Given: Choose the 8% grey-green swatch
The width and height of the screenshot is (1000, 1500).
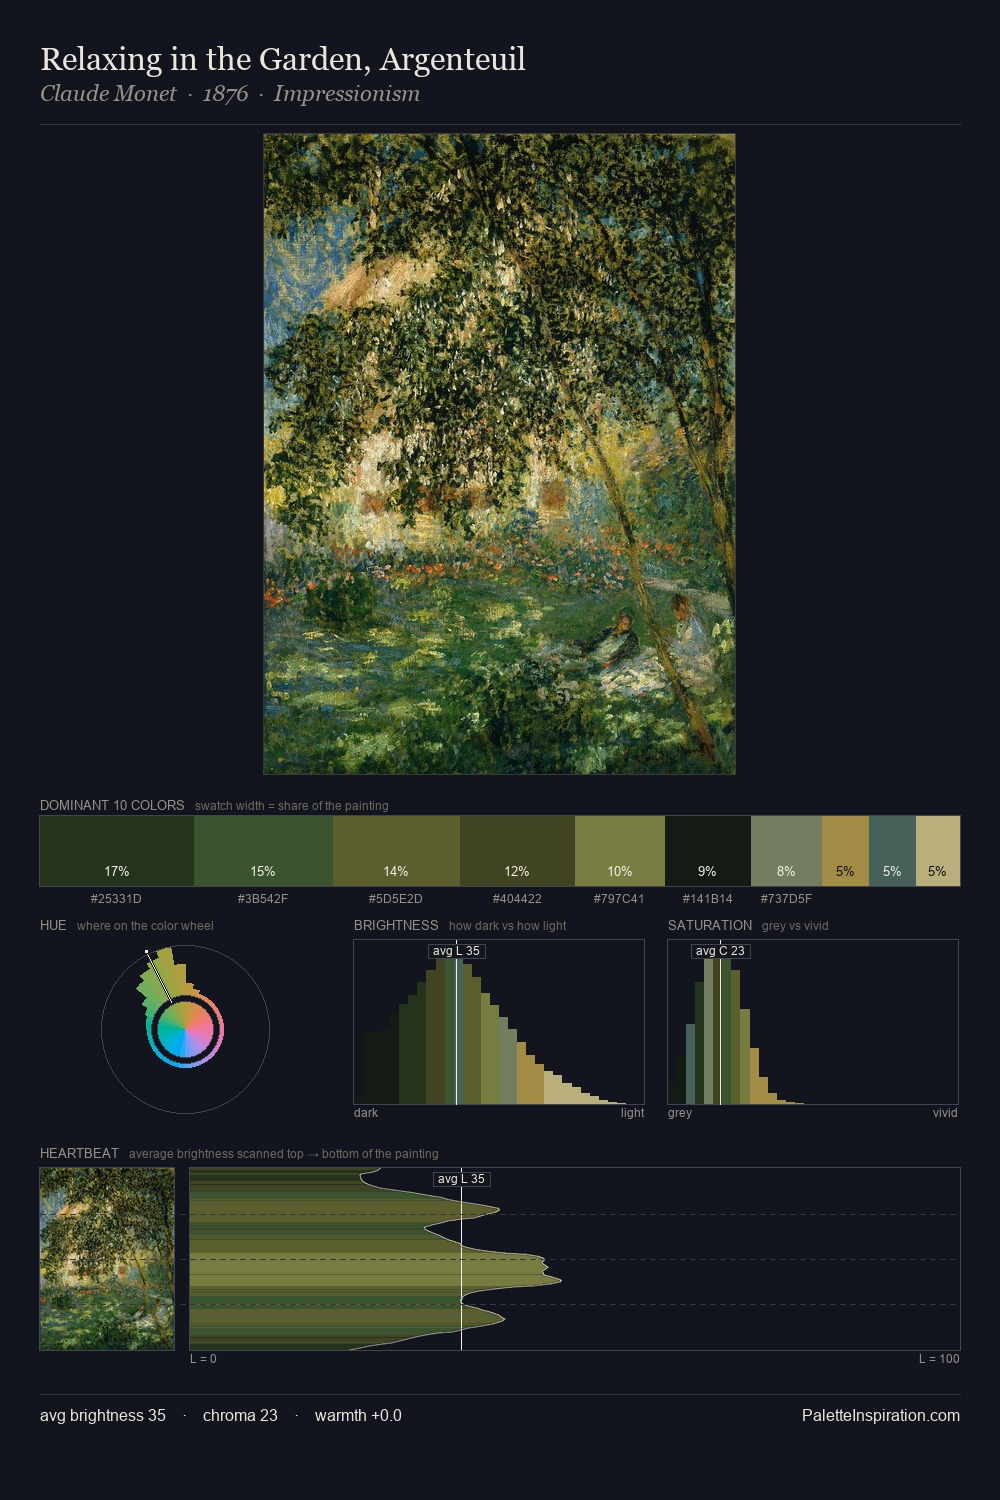Looking at the screenshot, I should tap(786, 851).
